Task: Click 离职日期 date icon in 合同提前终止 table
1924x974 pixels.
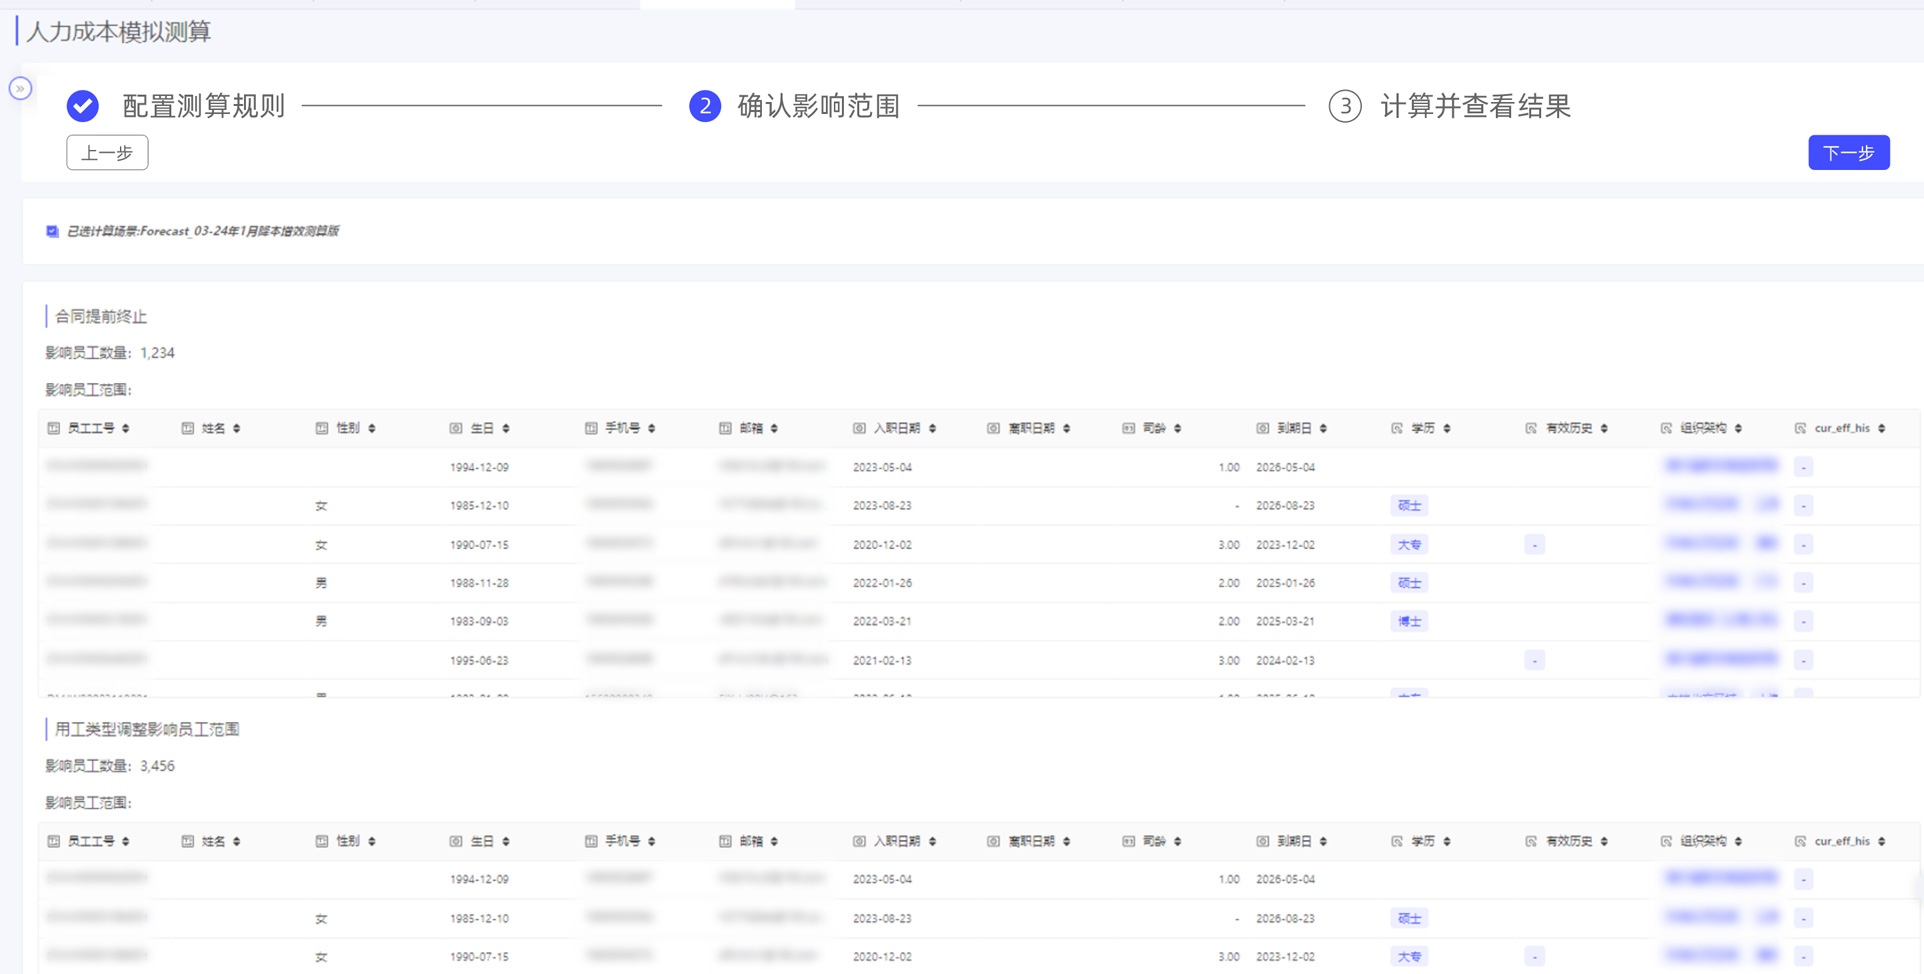Action: point(993,428)
